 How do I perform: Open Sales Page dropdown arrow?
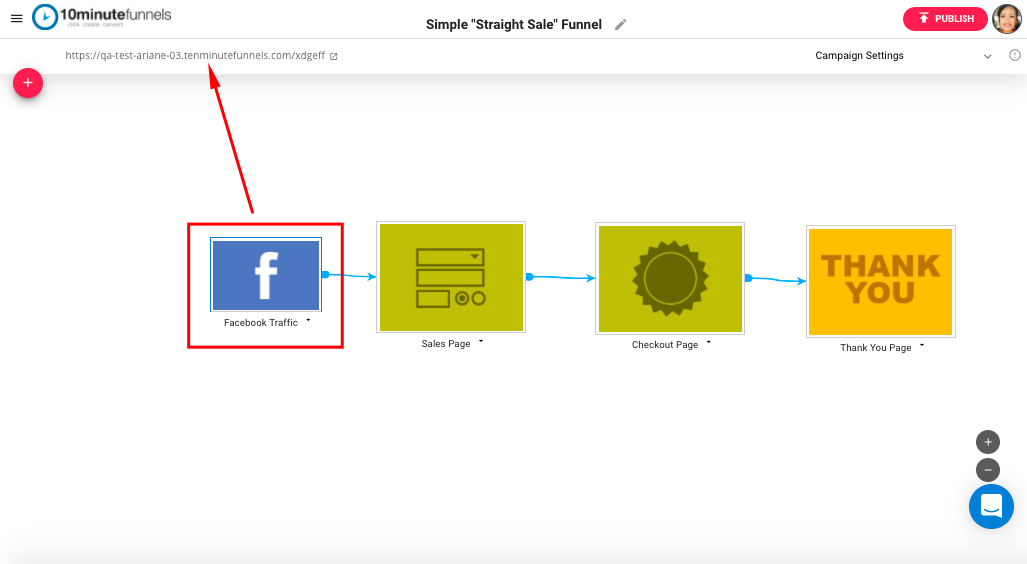[481, 341]
